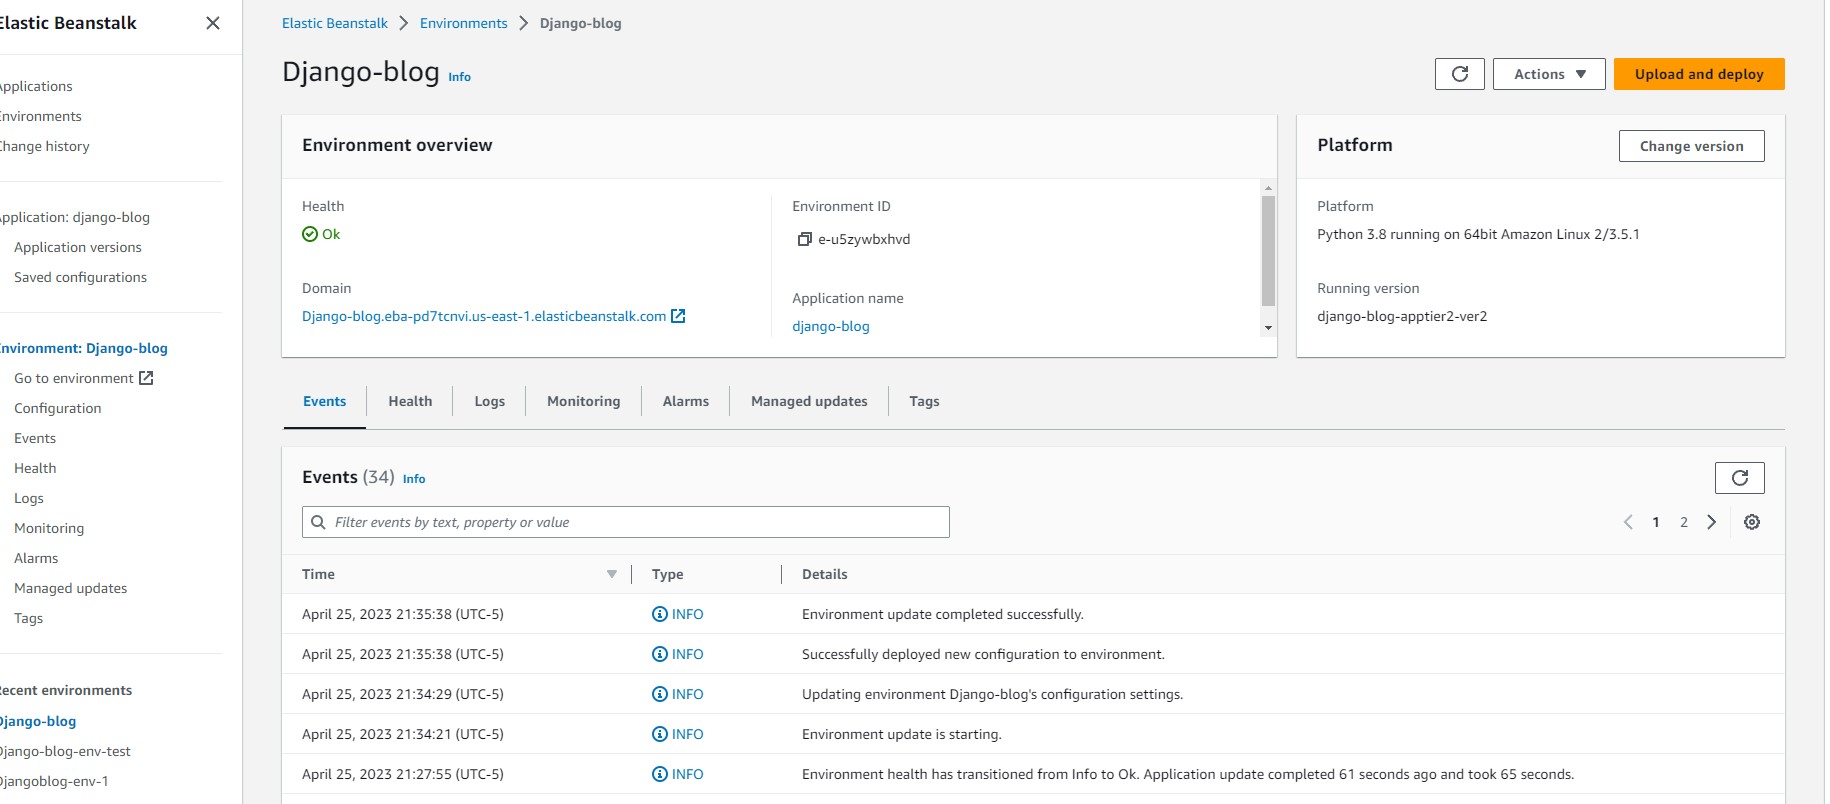Close the Elastic Beanstalk side navigation
Image resolution: width=1830 pixels, height=804 pixels.
click(212, 23)
